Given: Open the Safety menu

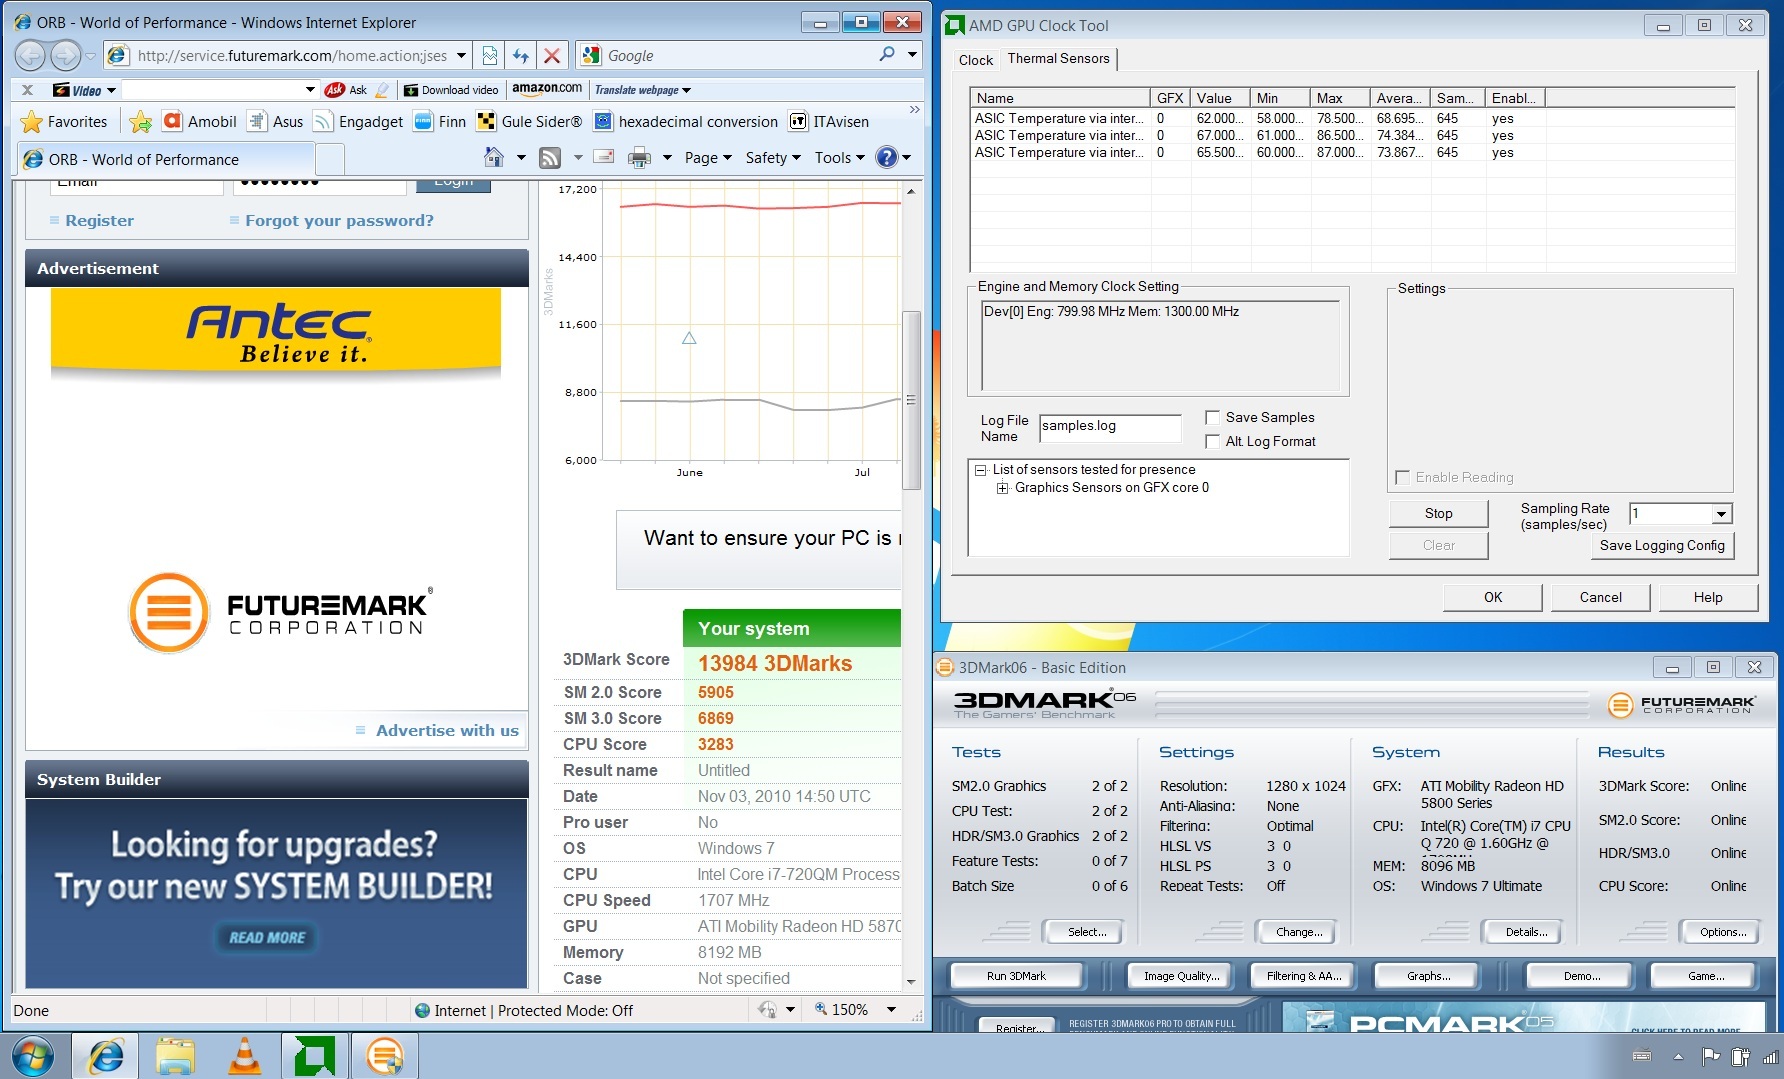Looking at the screenshot, I should [x=773, y=158].
